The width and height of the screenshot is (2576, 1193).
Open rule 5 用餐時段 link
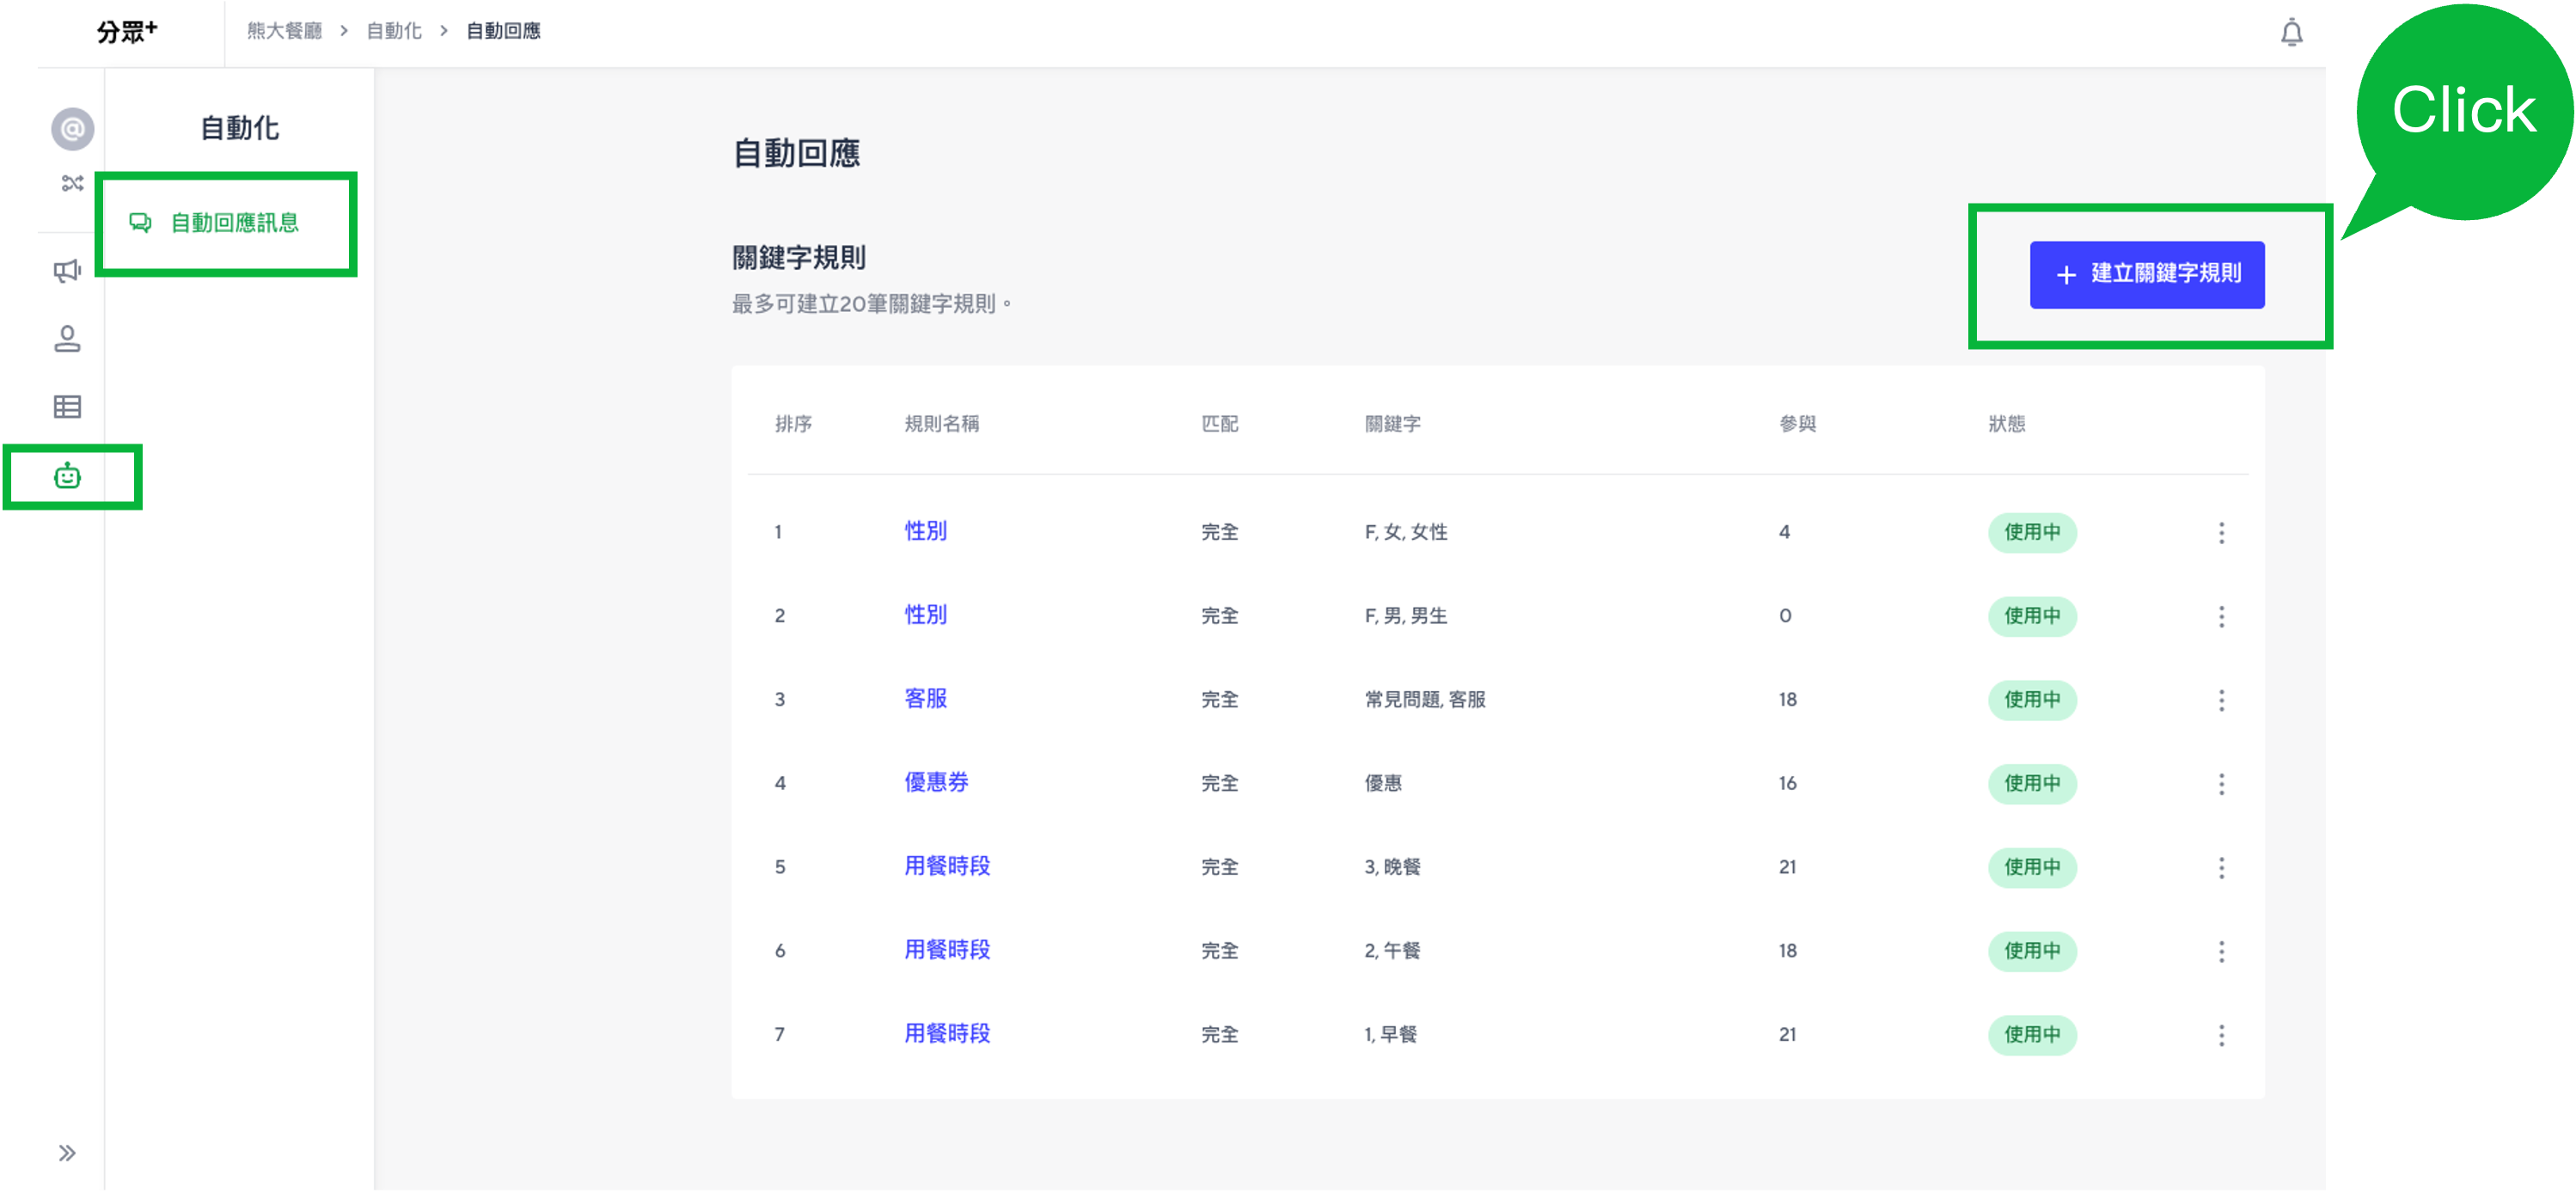(946, 866)
